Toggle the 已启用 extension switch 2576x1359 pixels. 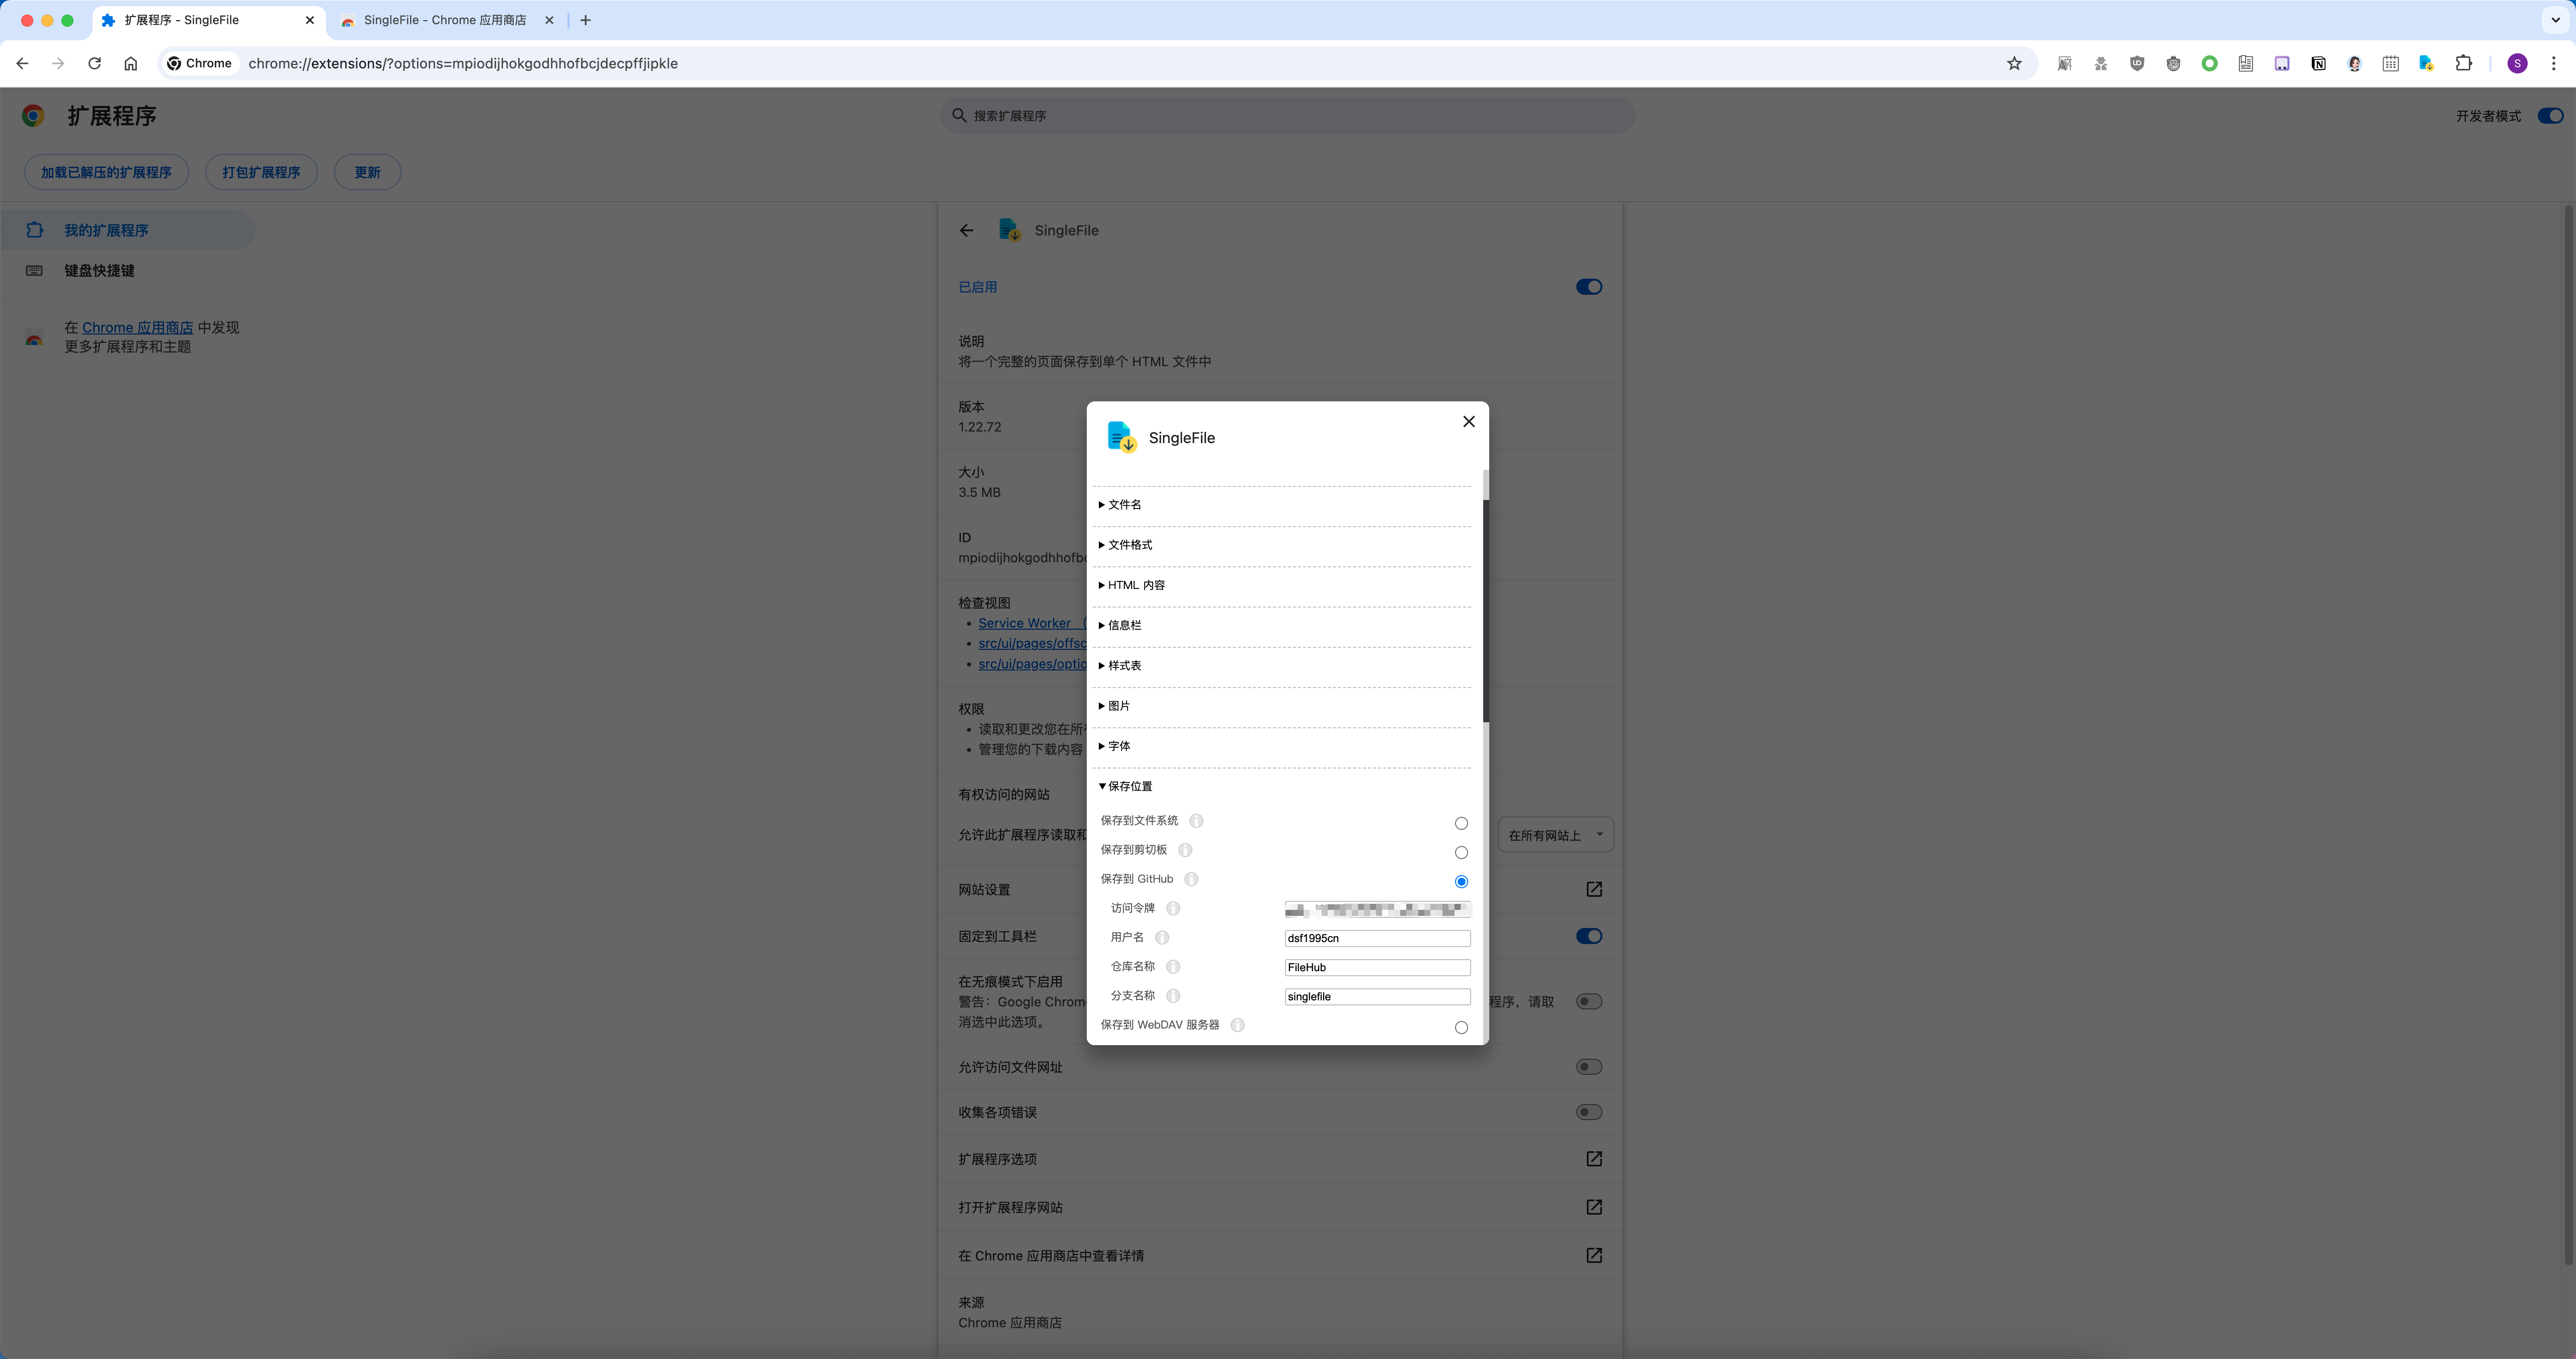(x=1588, y=287)
